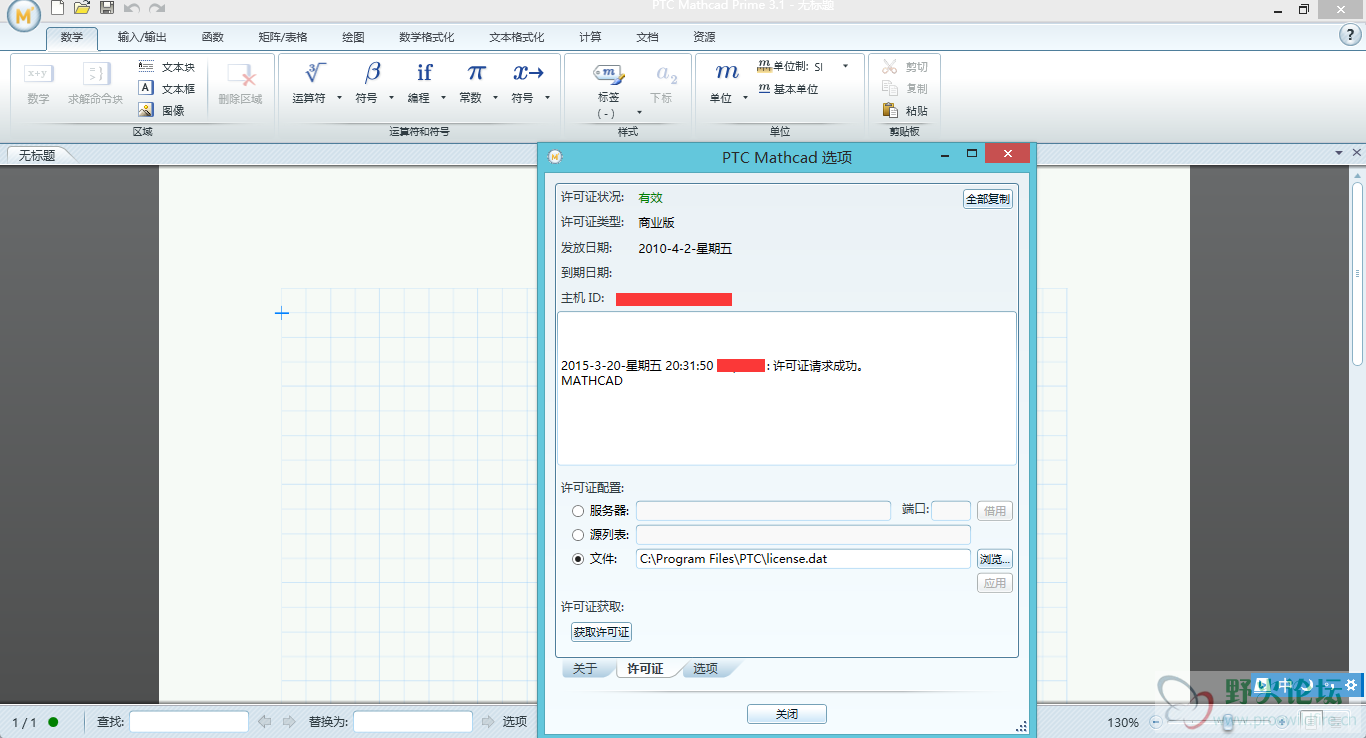Open the help question mark icon
Viewport: 1366px width, 738px height.
coord(1349,35)
